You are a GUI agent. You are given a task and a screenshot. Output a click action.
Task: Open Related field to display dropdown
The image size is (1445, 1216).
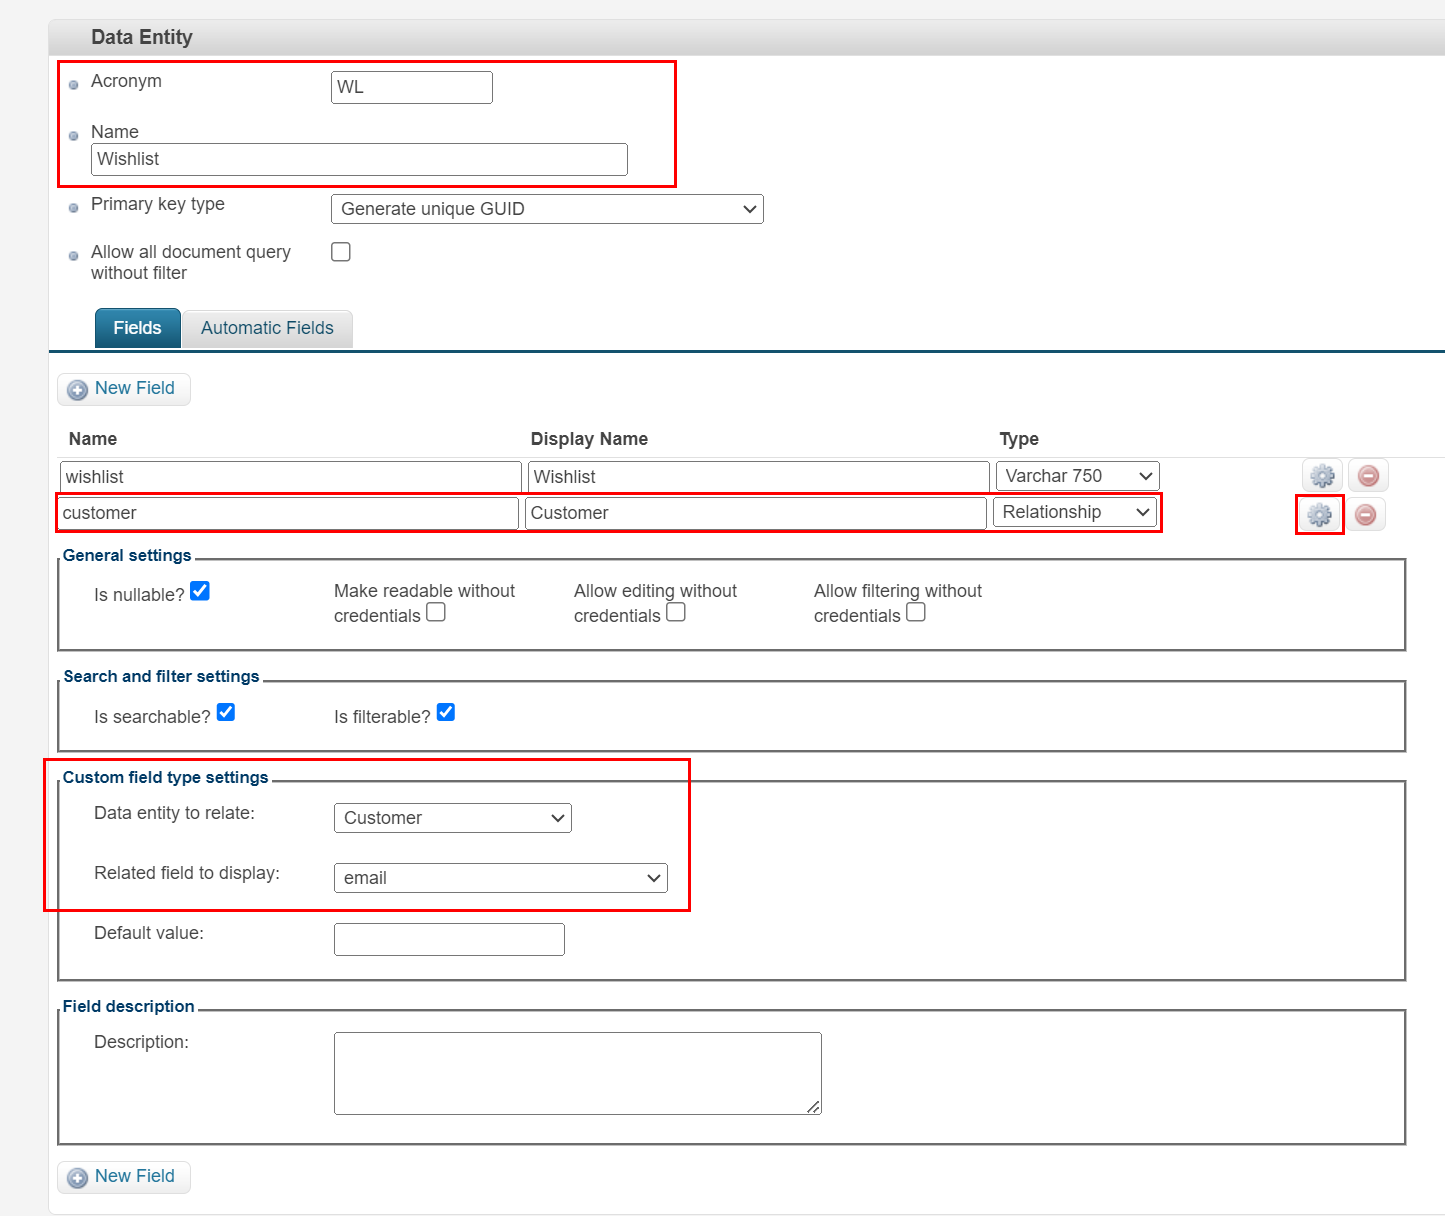(500, 878)
